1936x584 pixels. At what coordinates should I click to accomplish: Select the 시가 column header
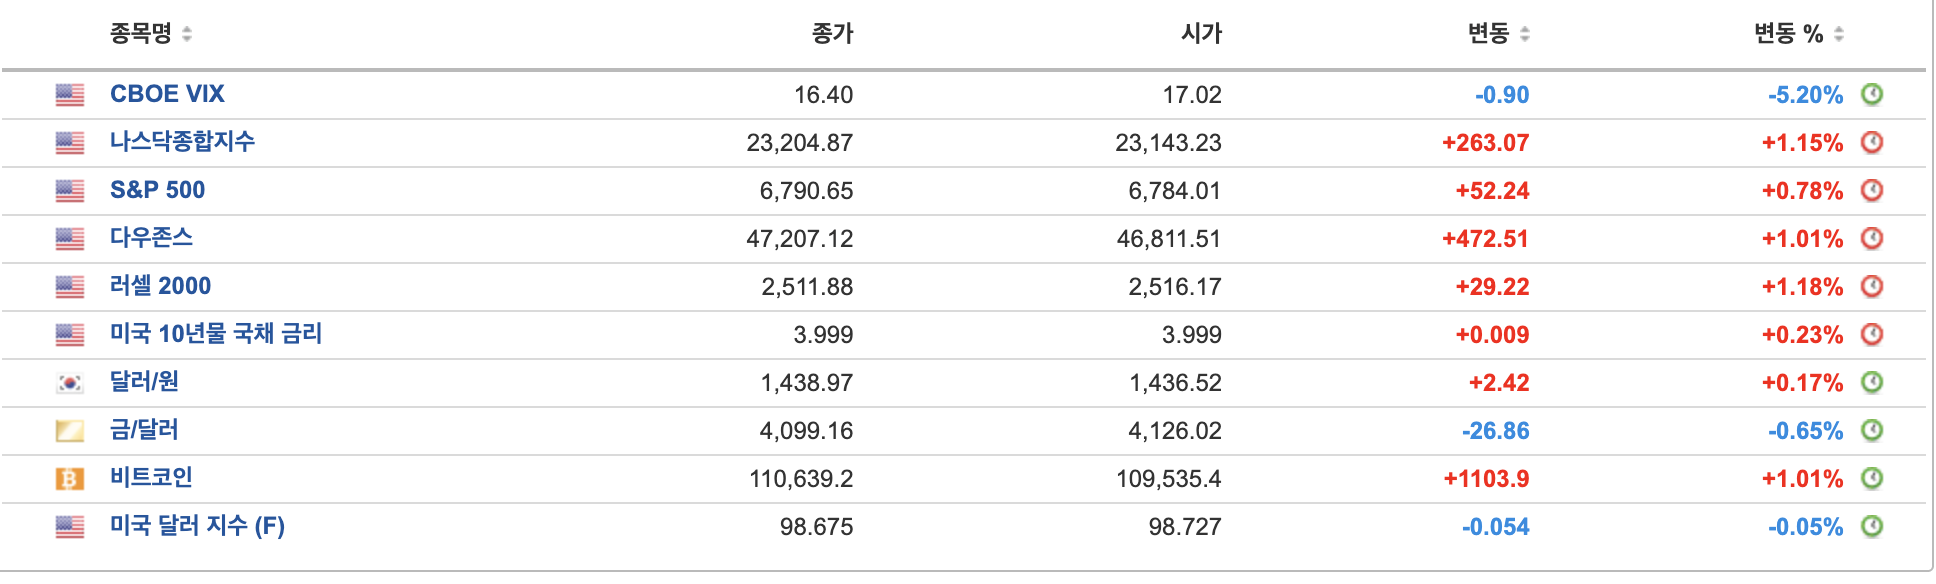click(x=1198, y=32)
